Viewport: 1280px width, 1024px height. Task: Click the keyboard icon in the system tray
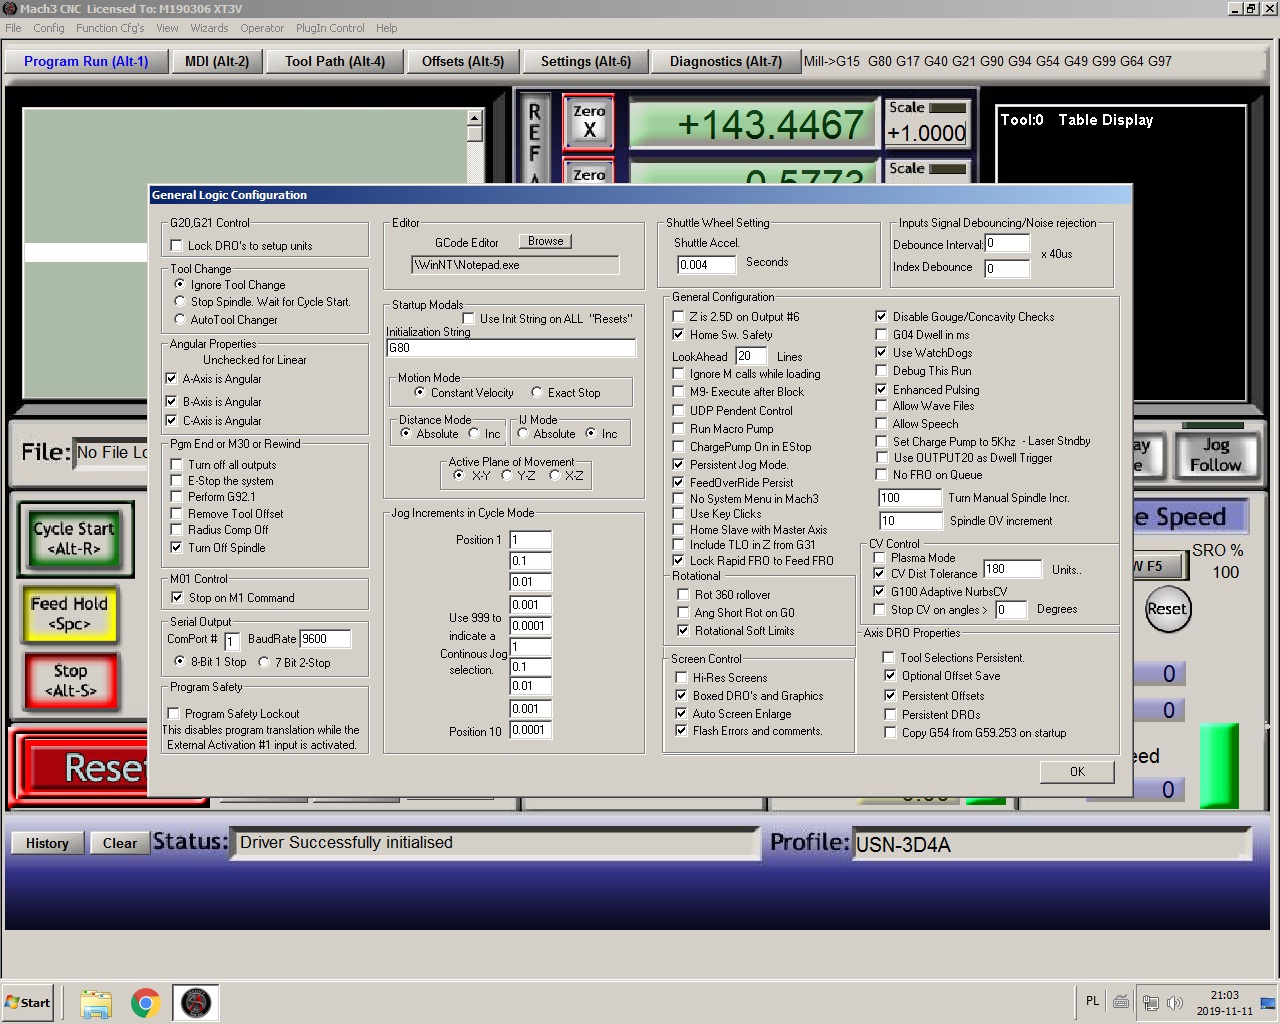click(1121, 1001)
